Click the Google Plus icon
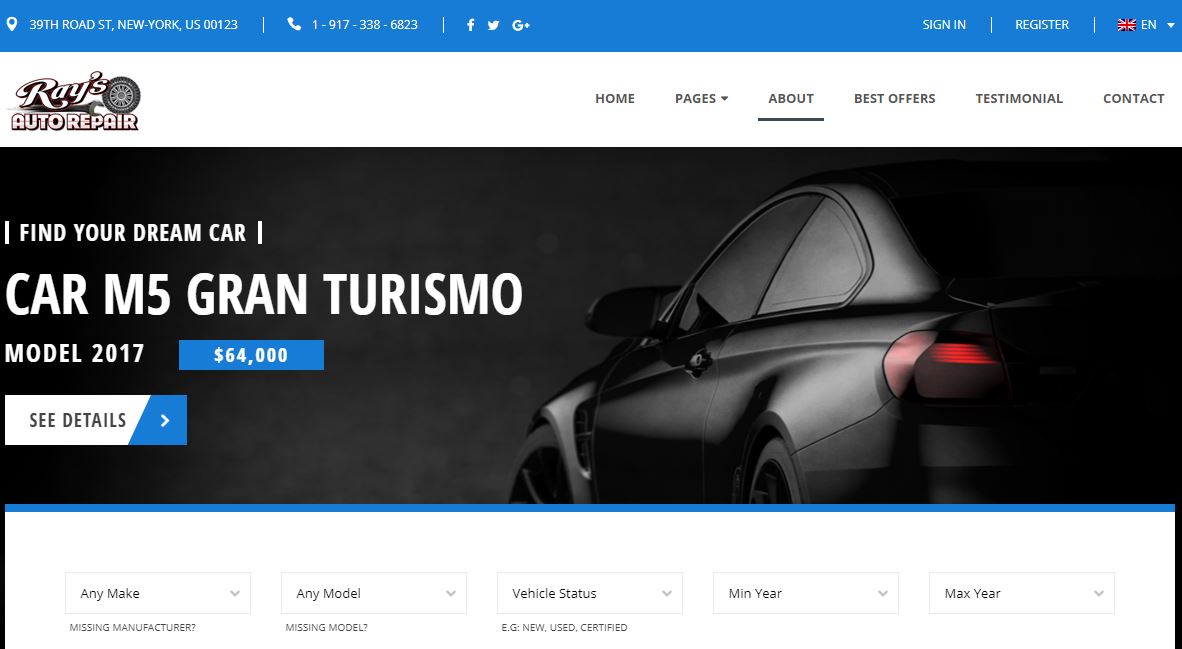This screenshot has width=1182, height=649. coord(520,25)
